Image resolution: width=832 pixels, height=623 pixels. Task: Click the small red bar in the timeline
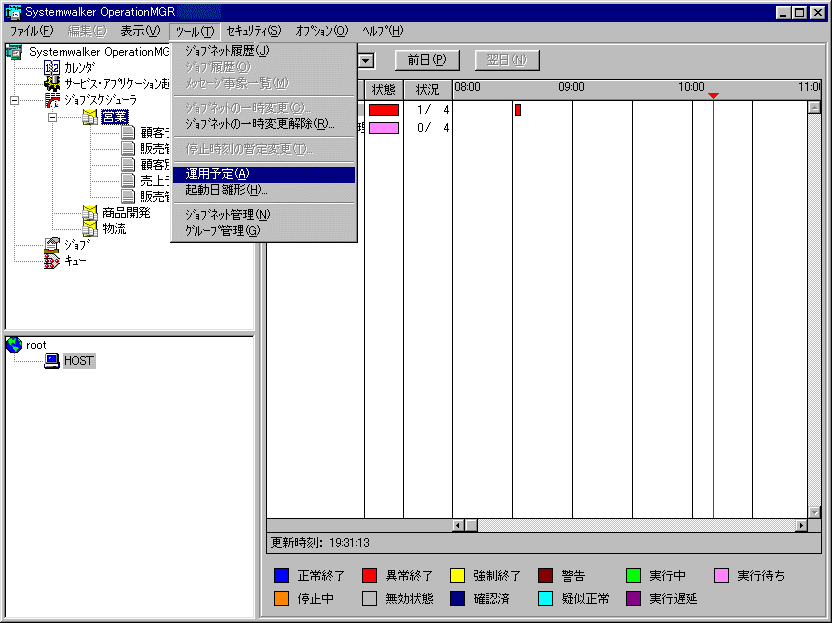point(518,110)
